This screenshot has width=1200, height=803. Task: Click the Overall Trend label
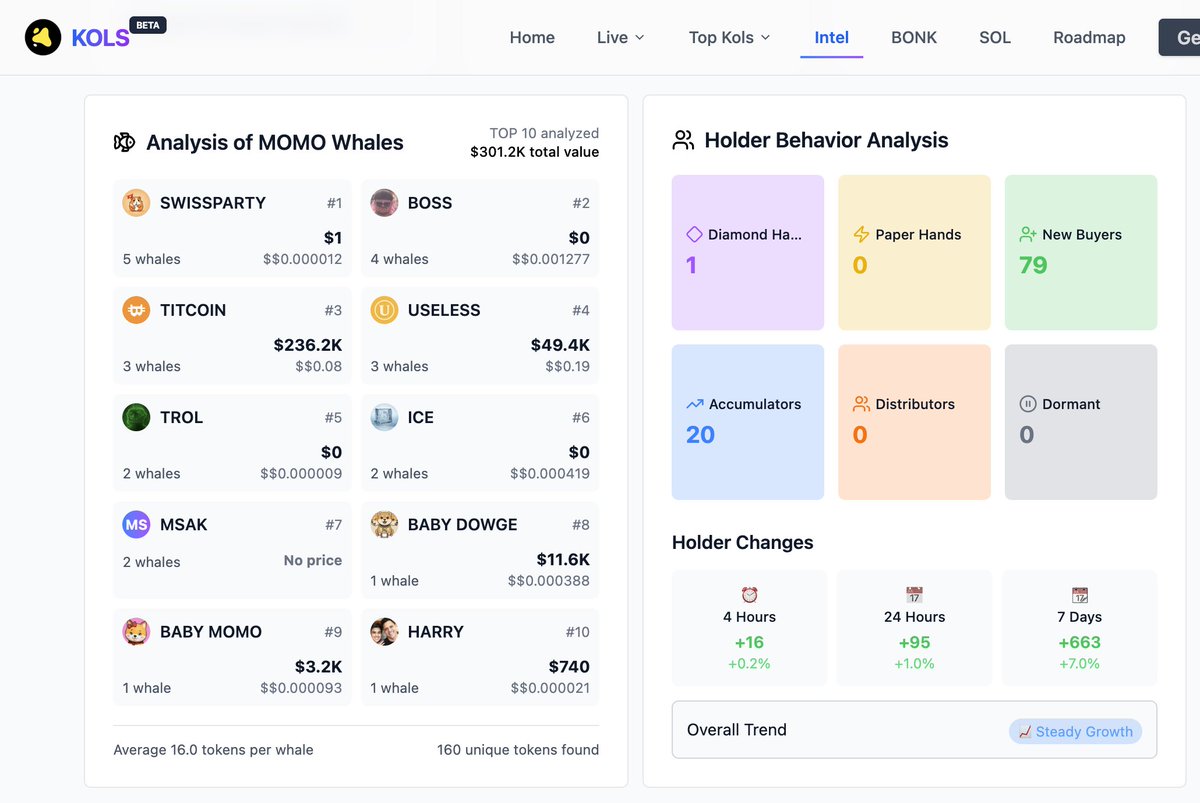[x=737, y=730]
